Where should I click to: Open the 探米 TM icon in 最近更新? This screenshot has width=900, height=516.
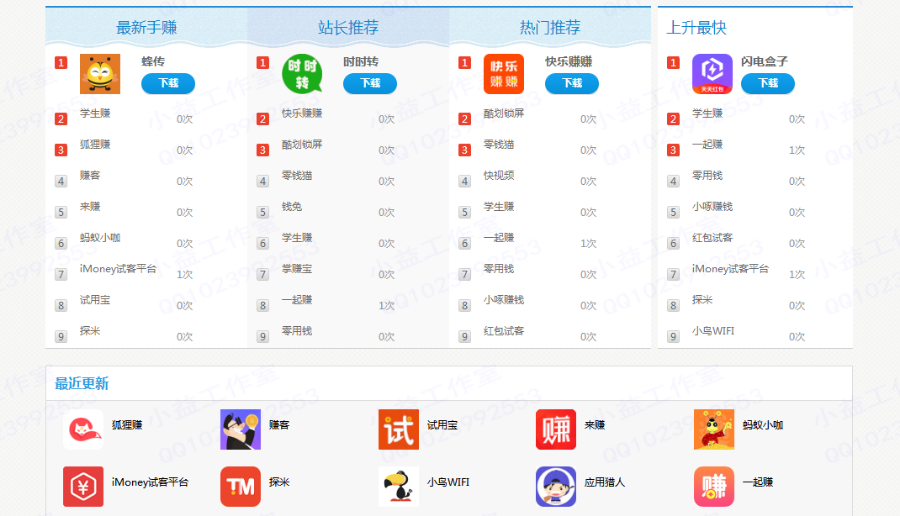click(240, 487)
